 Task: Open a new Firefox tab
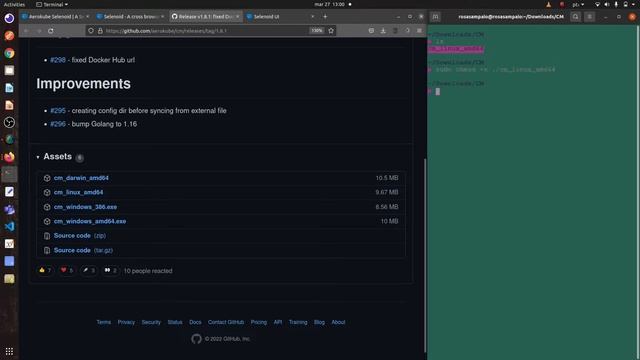tap(325, 17)
